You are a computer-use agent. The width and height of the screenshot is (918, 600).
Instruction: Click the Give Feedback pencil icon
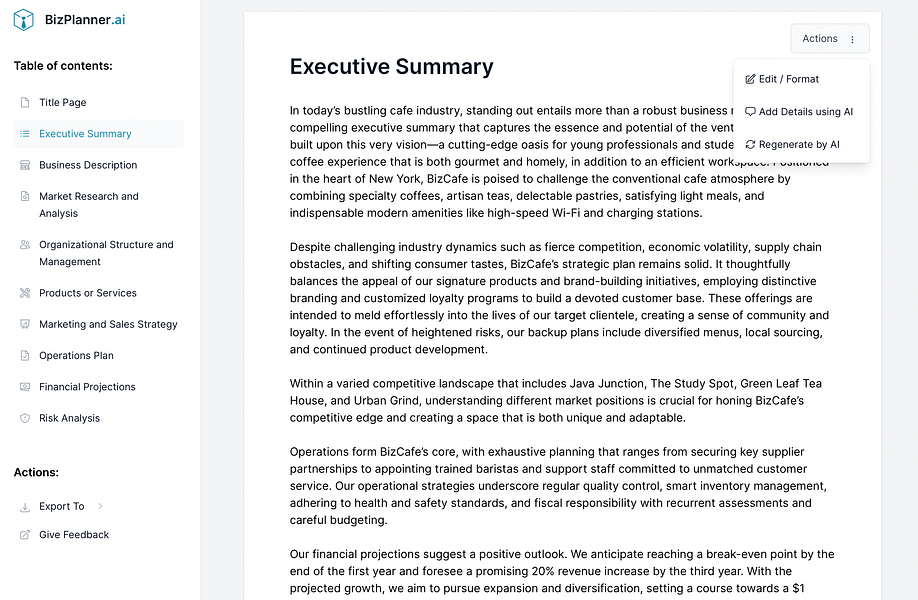25,534
